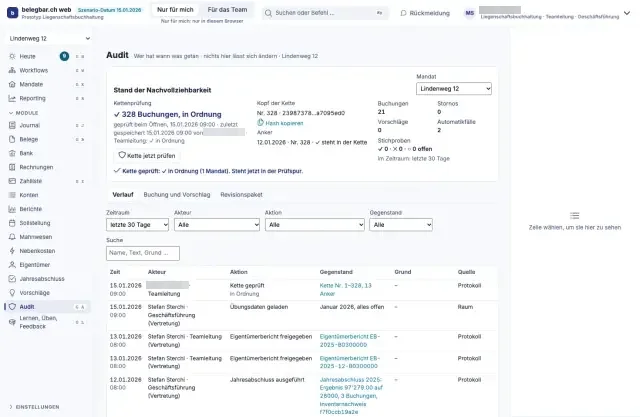Open the Eigentümer module

click(47, 264)
